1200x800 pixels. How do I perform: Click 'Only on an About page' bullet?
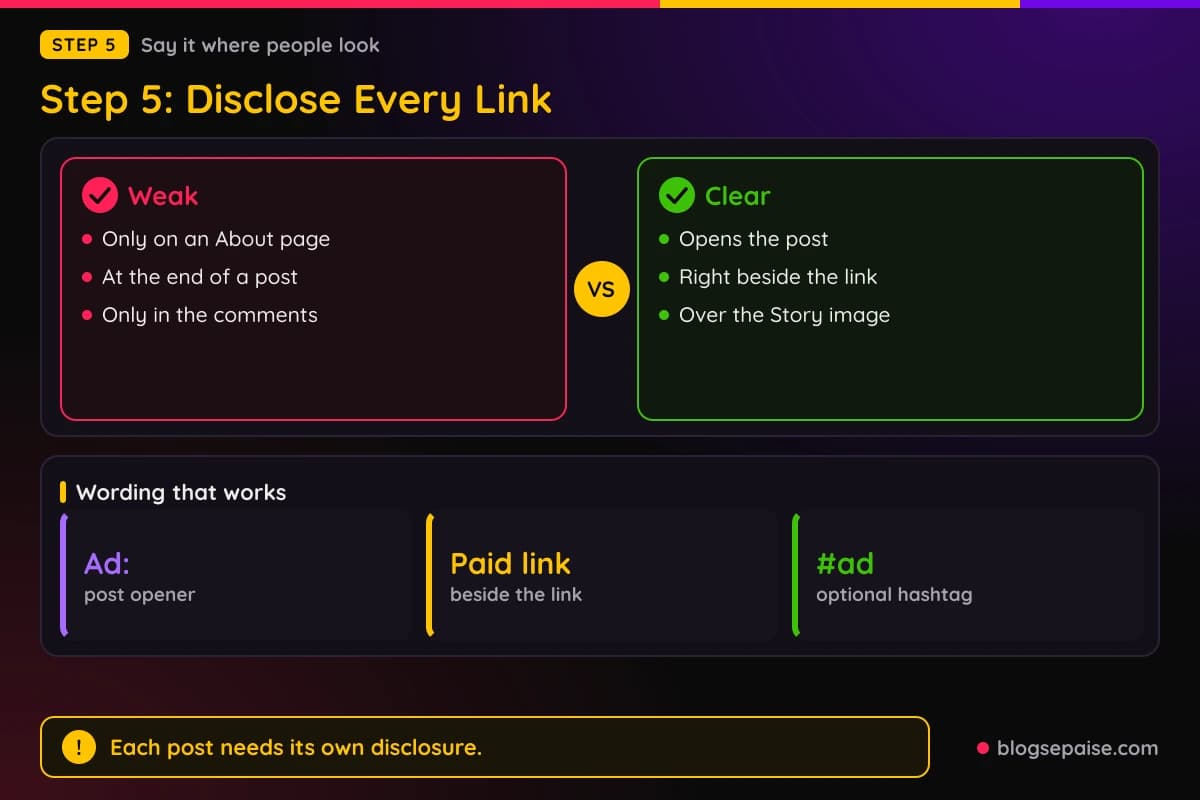tap(216, 239)
